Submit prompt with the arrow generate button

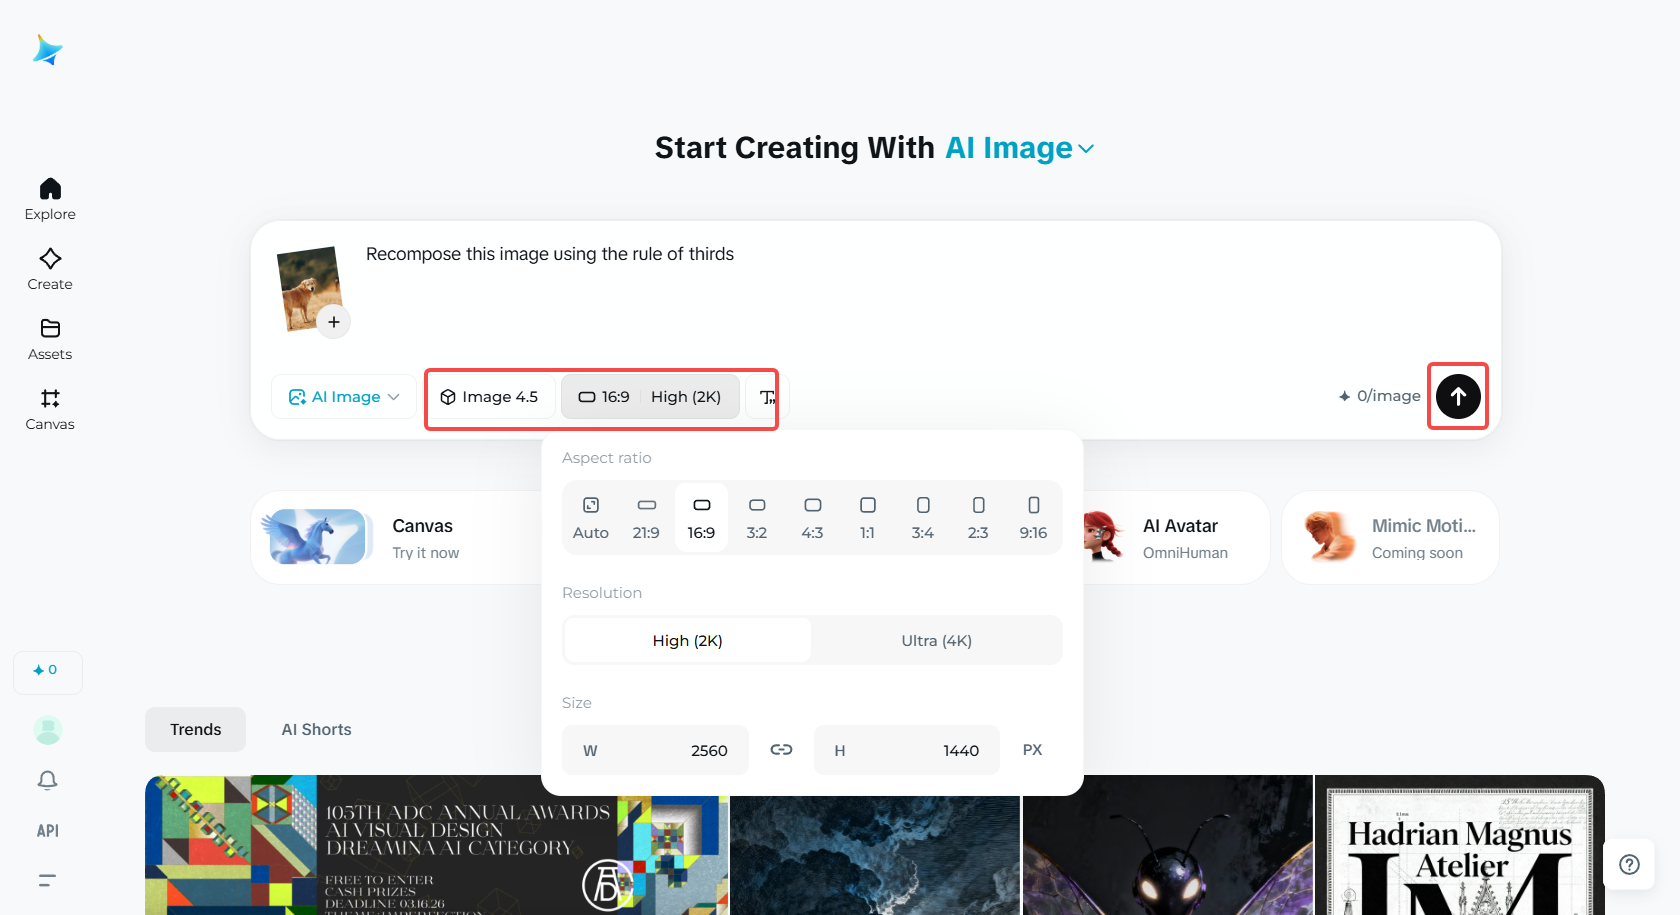[x=1458, y=396]
